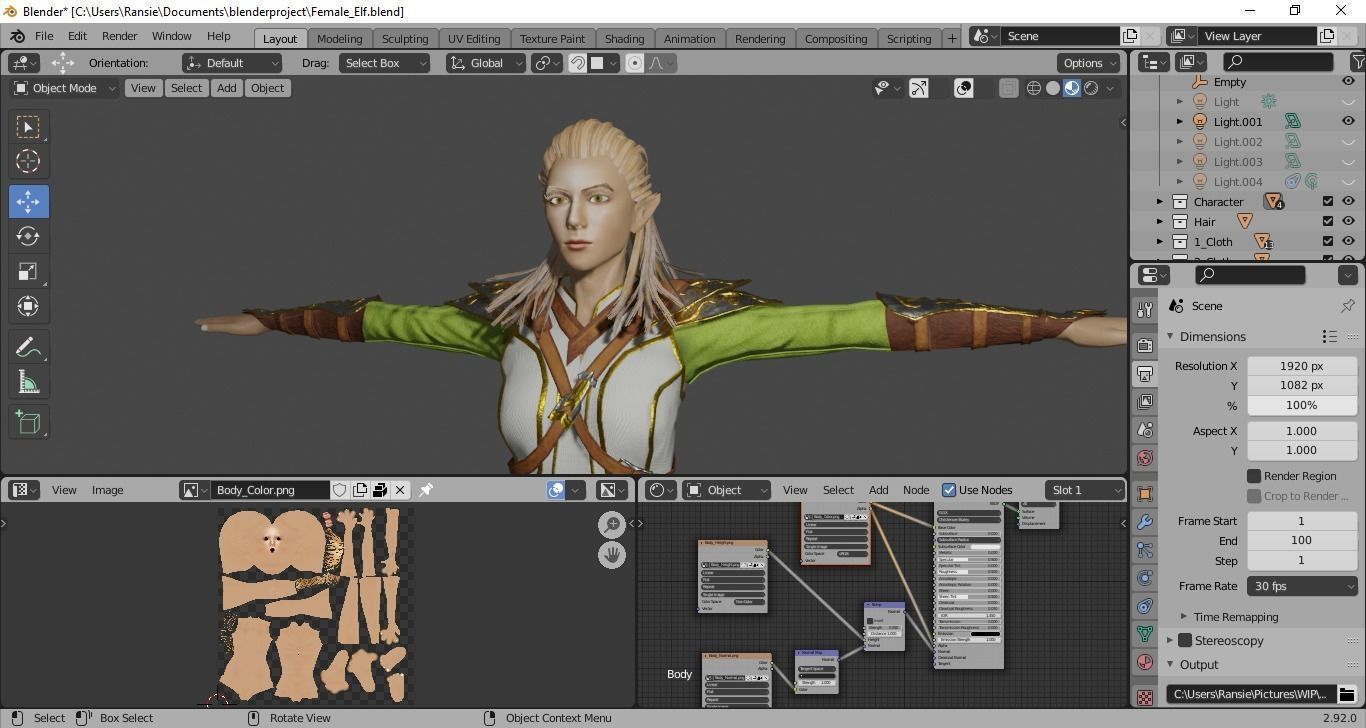Toggle proportional editing in the viewport header

(x=634, y=63)
